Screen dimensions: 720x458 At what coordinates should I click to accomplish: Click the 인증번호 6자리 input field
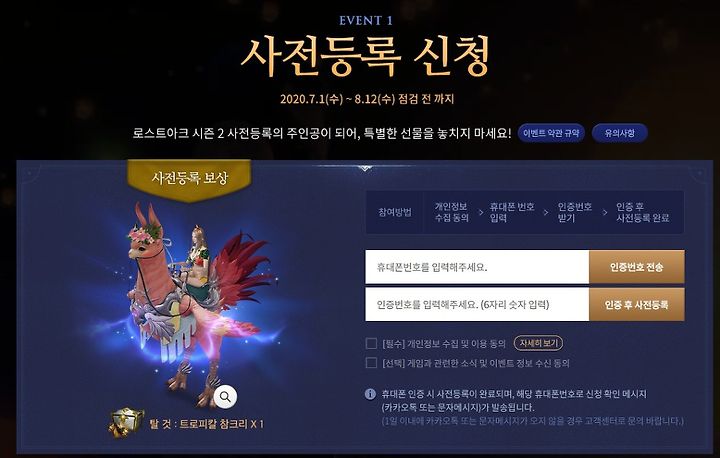(477, 305)
